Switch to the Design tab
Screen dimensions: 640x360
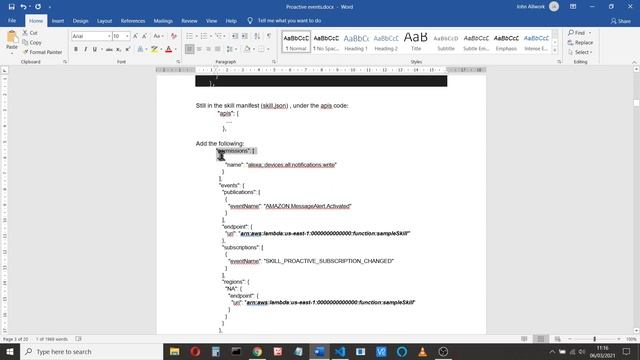pyautogui.click(x=80, y=20)
